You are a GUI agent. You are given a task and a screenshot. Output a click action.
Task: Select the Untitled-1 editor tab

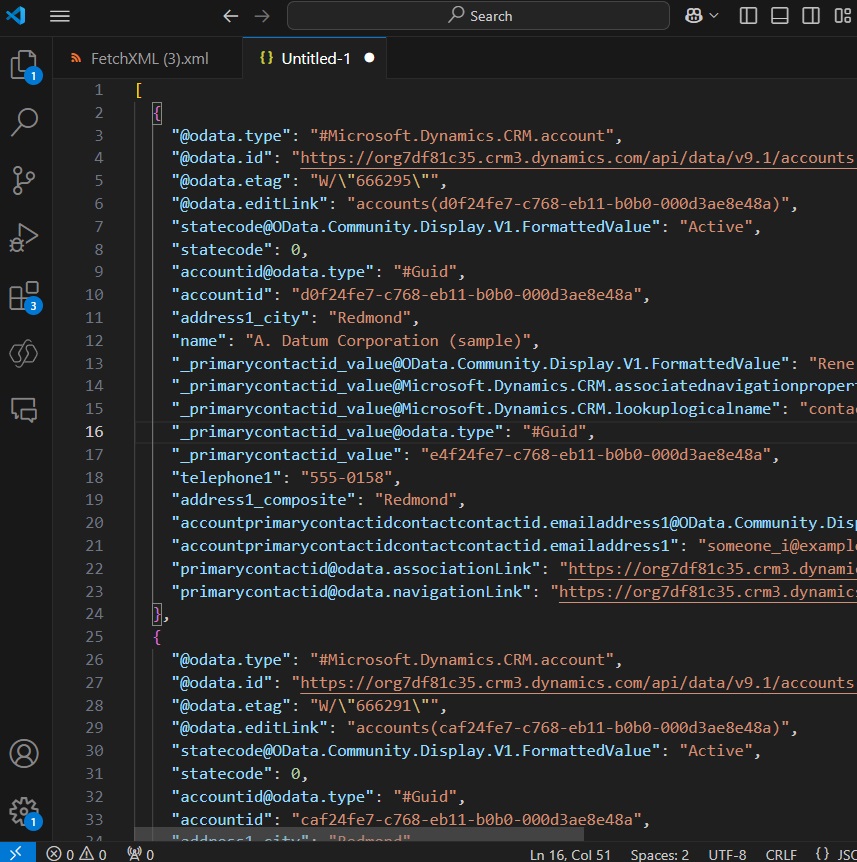coord(316,58)
